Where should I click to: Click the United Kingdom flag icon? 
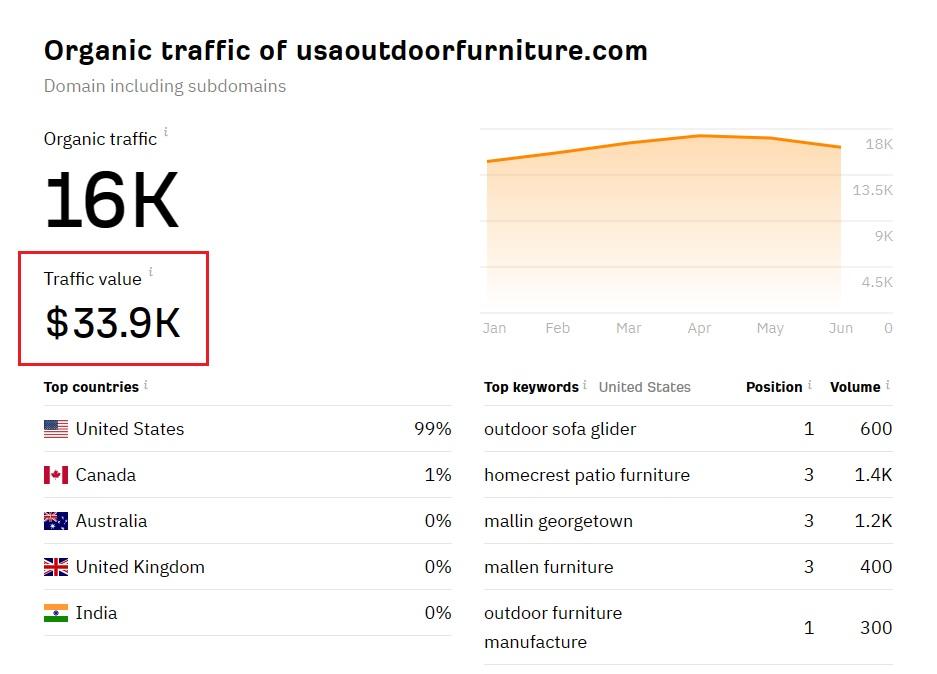(56, 567)
